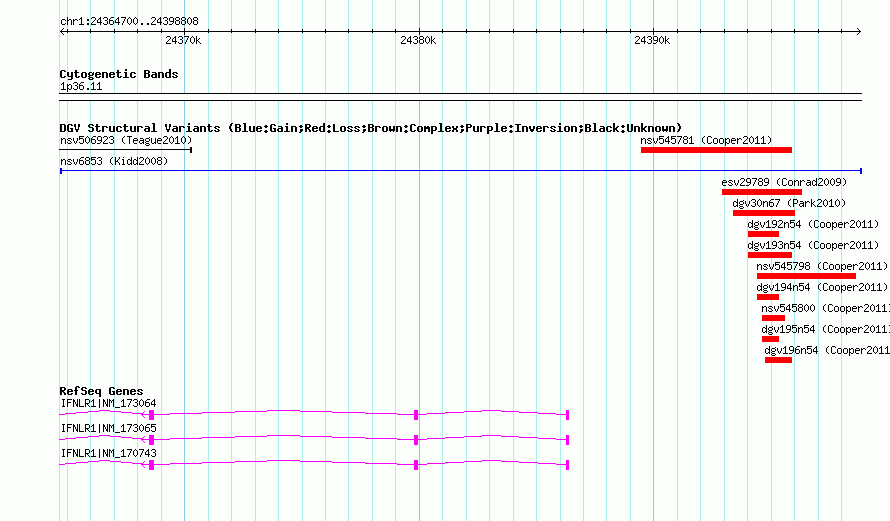Select the red bar under dgv192n54
The height and width of the screenshot is (521, 890).
pyautogui.click(x=763, y=234)
